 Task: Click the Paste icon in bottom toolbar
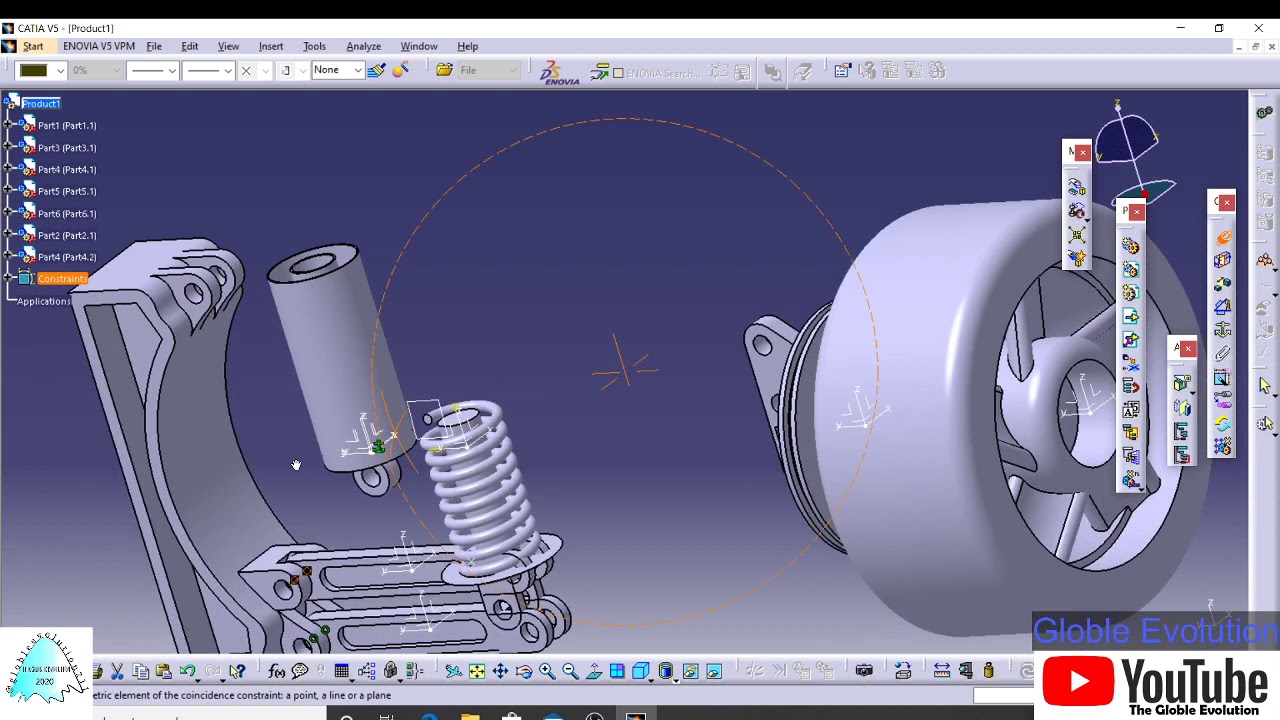click(164, 671)
